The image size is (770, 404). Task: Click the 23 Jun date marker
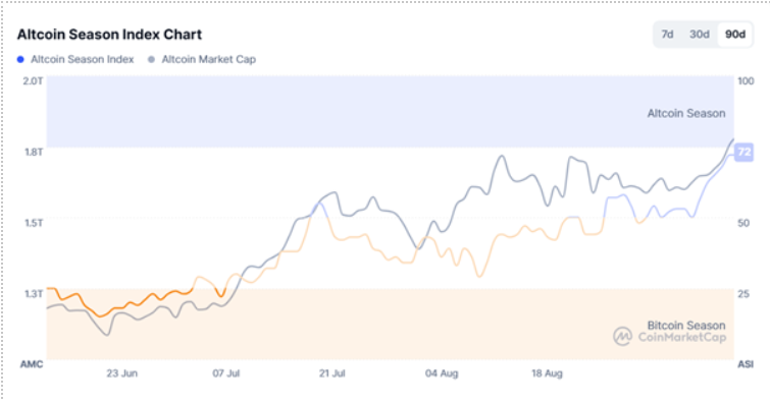pyautogui.click(x=122, y=373)
